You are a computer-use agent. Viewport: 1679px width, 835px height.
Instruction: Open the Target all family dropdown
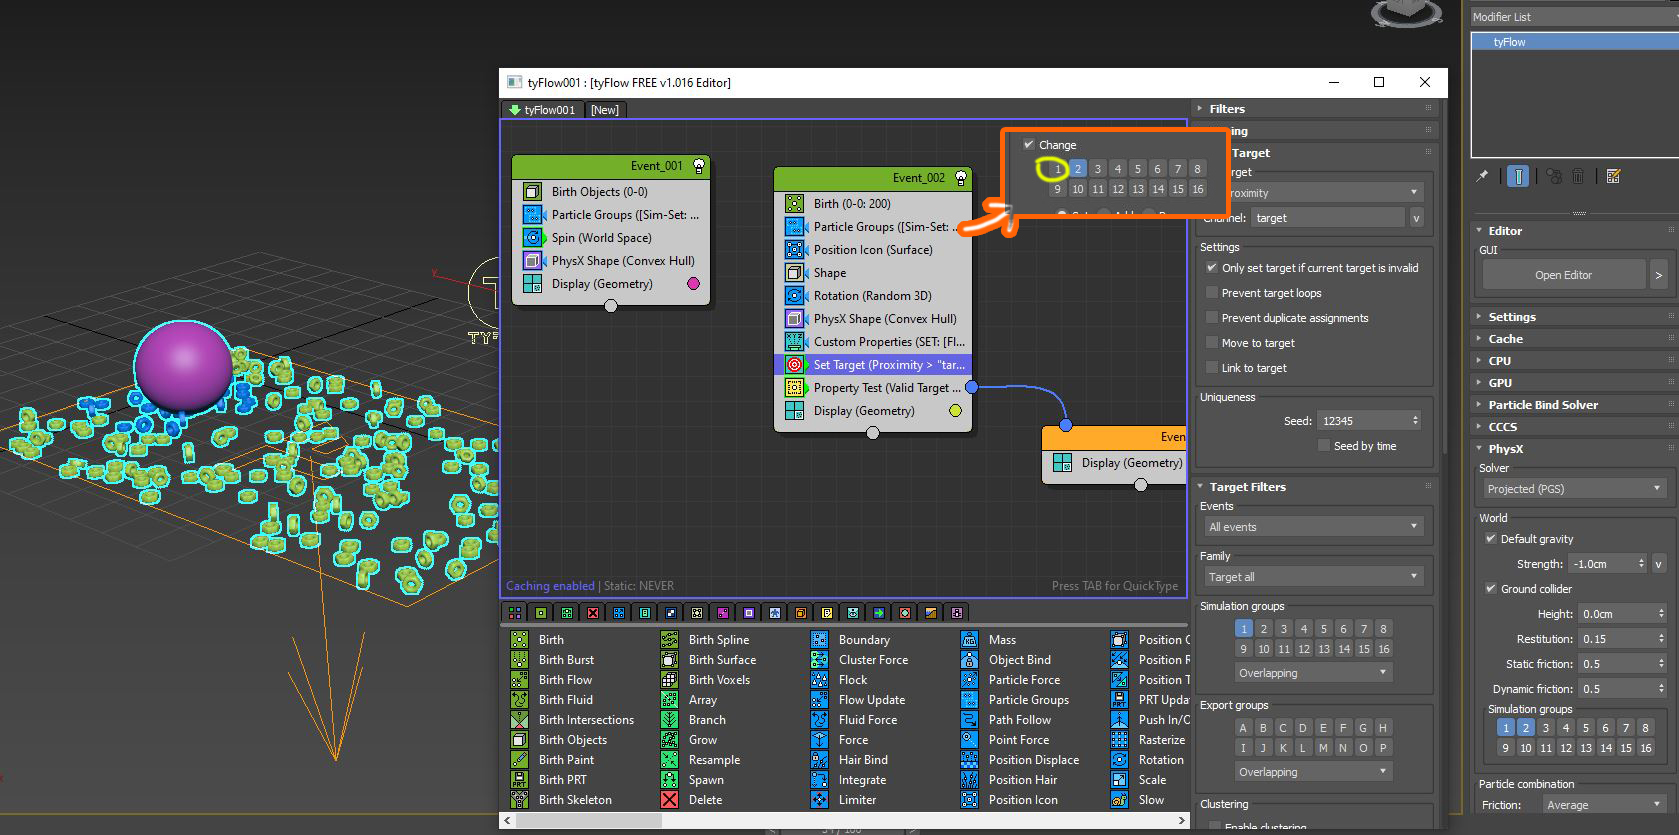click(x=1313, y=577)
